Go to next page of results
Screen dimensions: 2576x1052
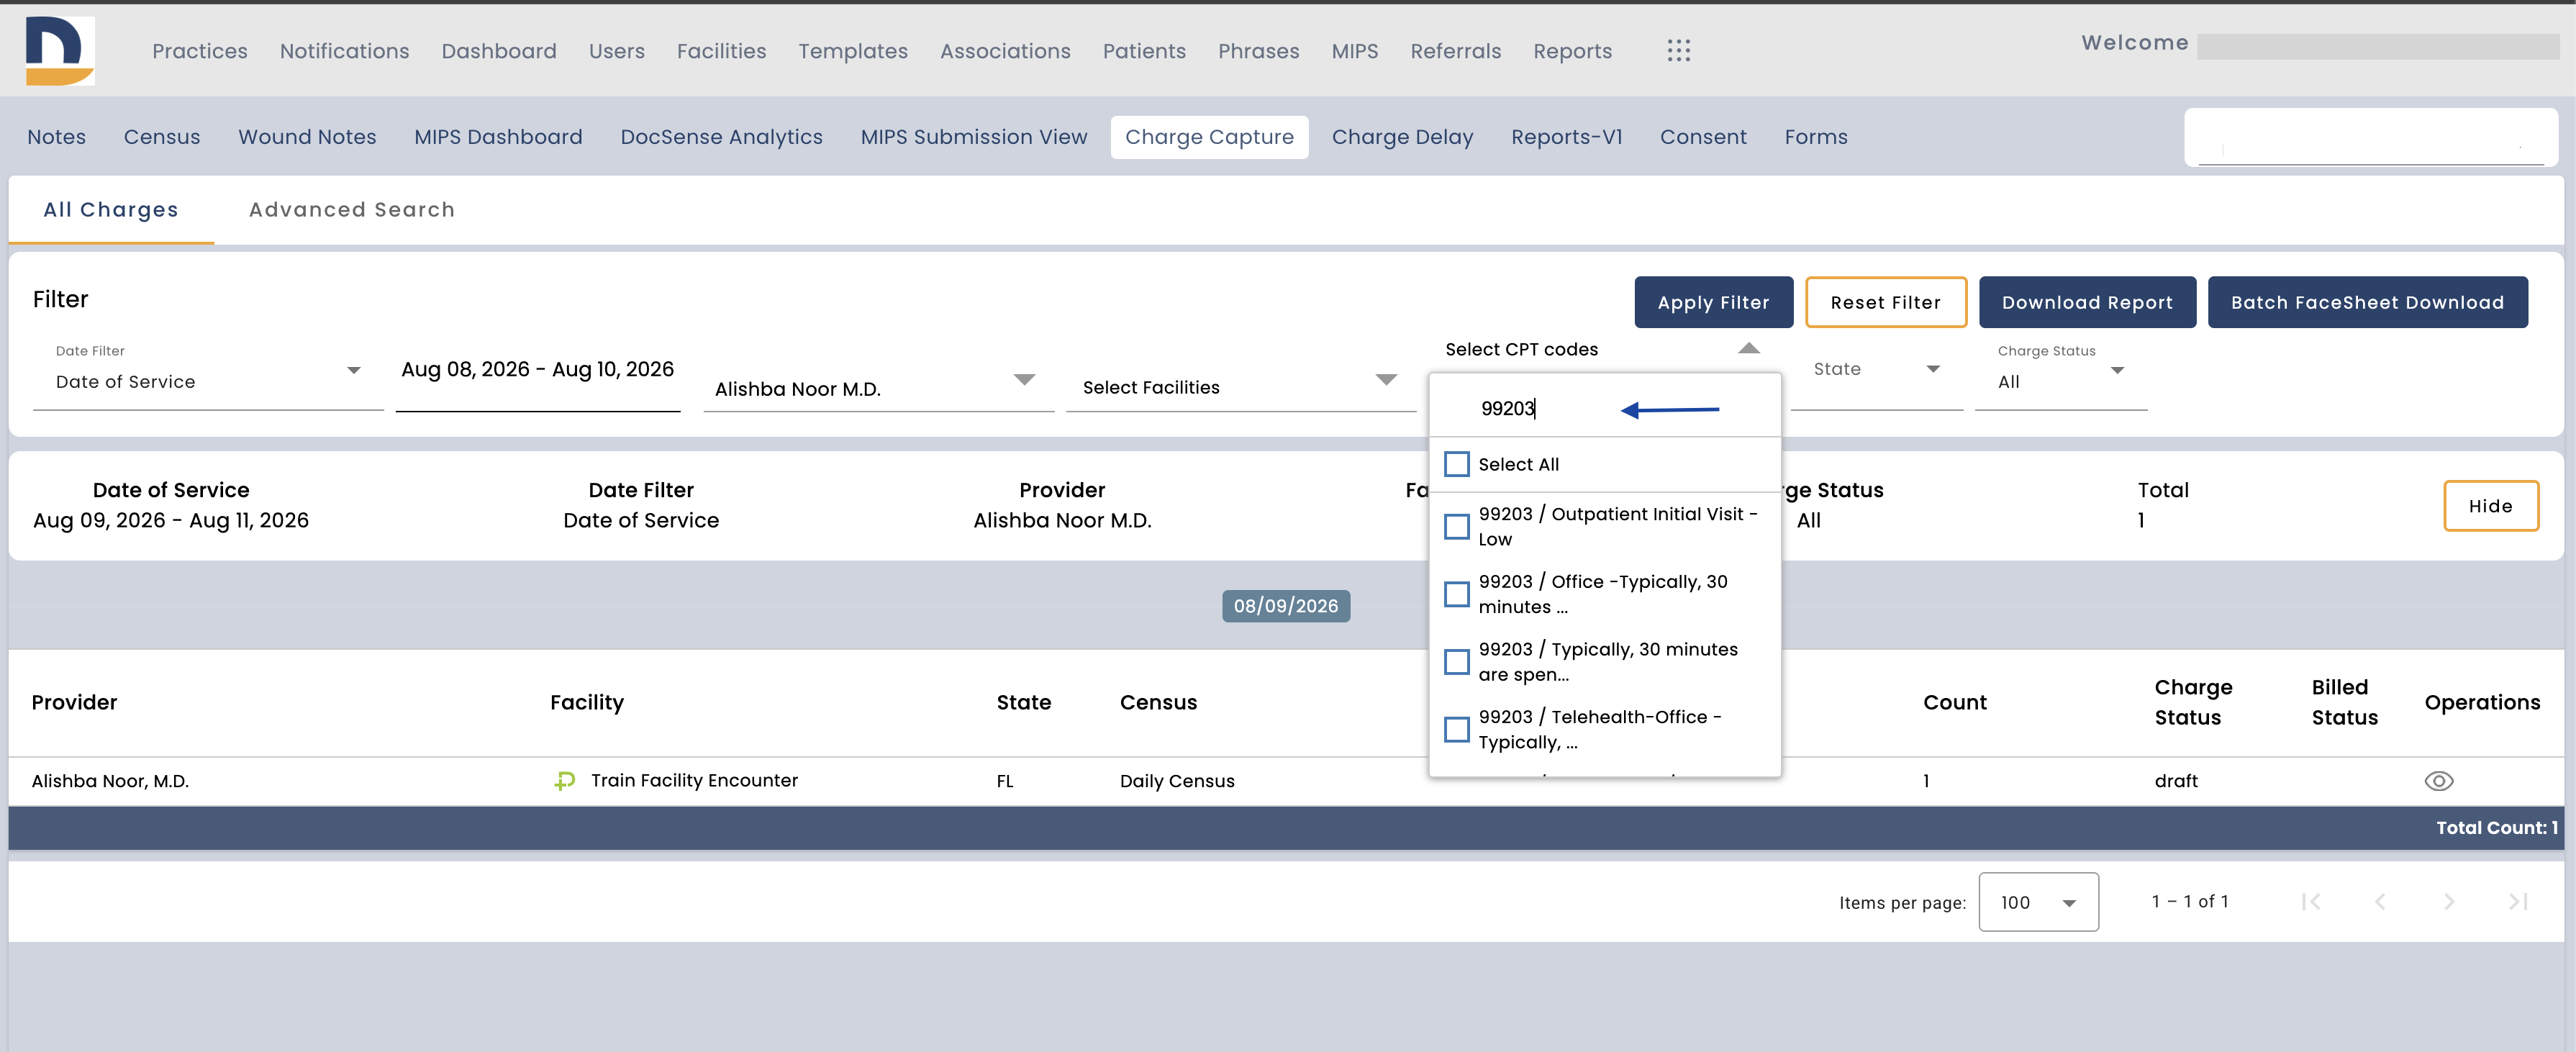2449,902
